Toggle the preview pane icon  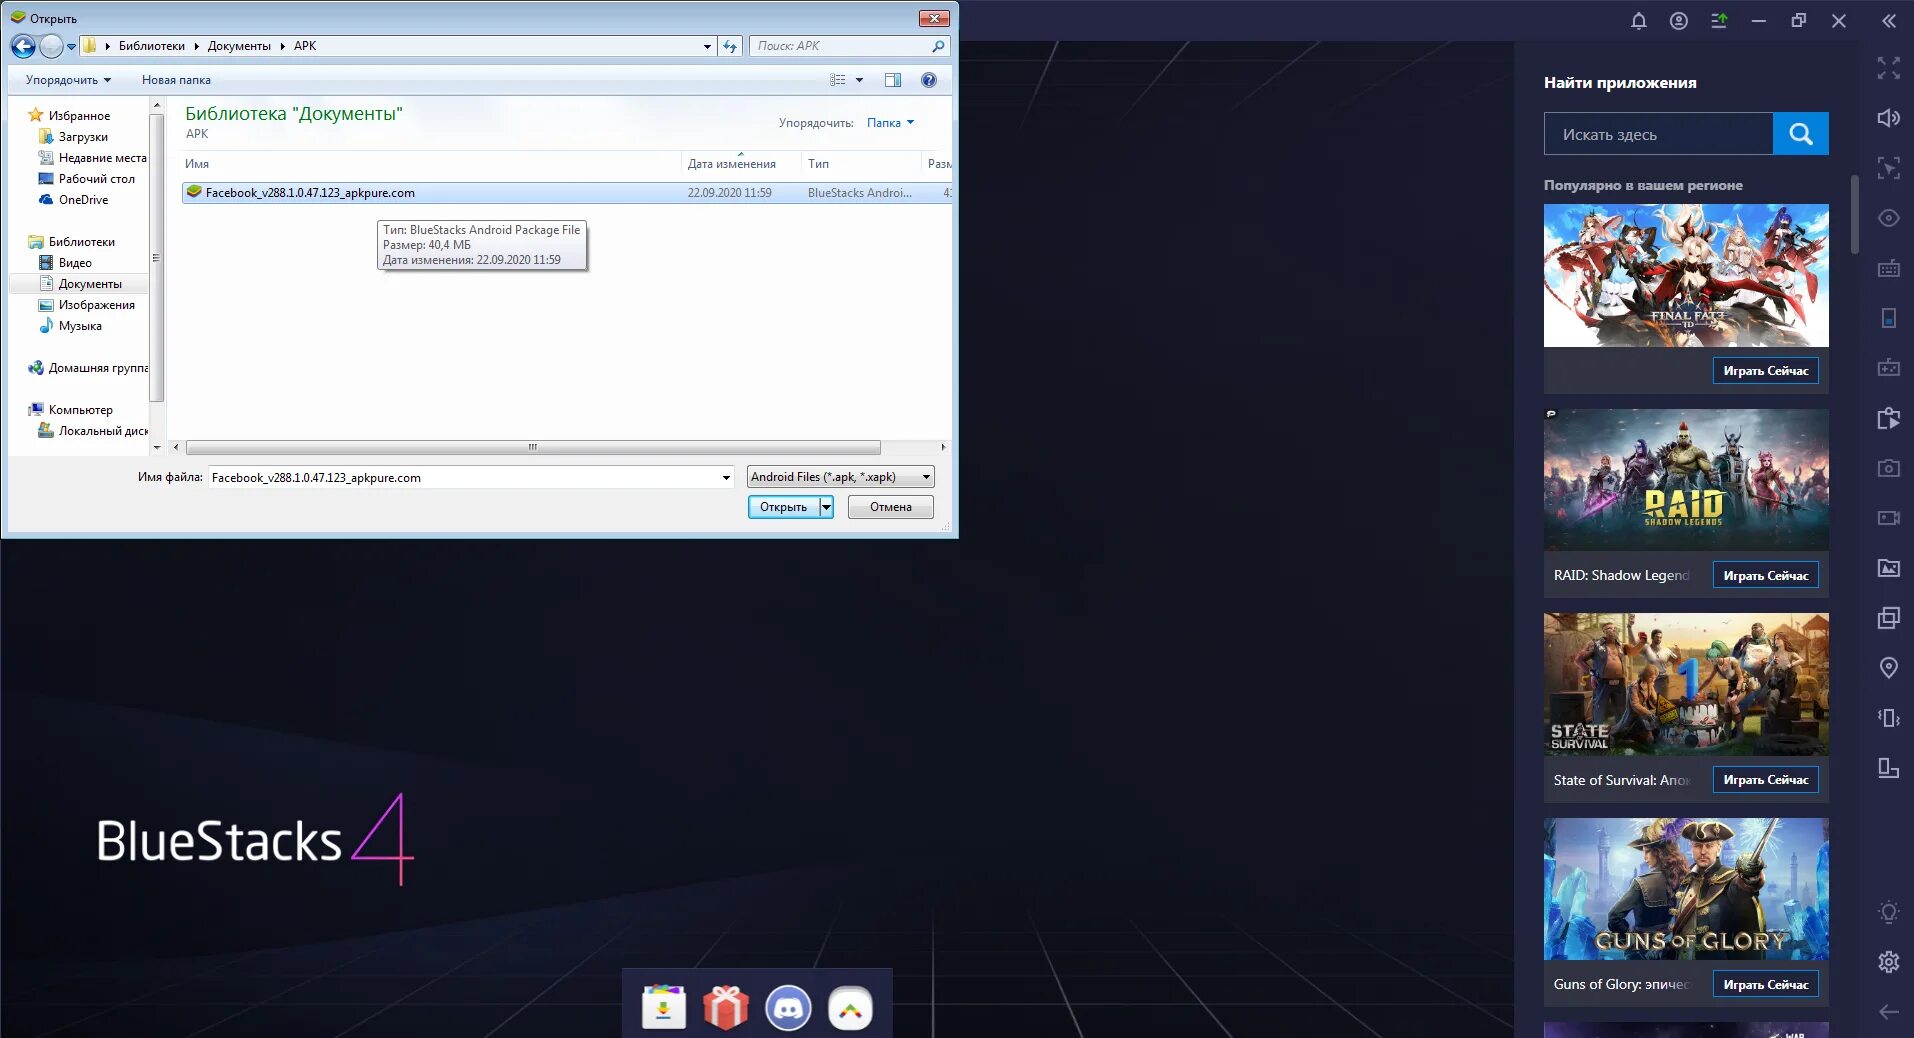point(893,80)
